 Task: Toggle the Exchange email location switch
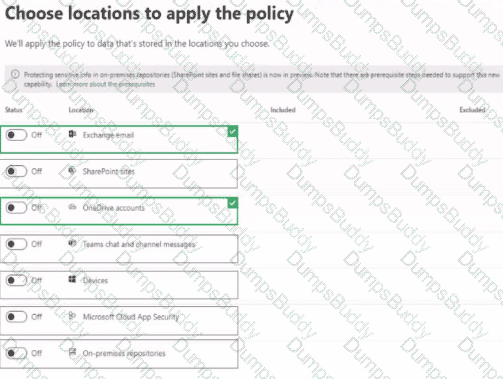16,135
